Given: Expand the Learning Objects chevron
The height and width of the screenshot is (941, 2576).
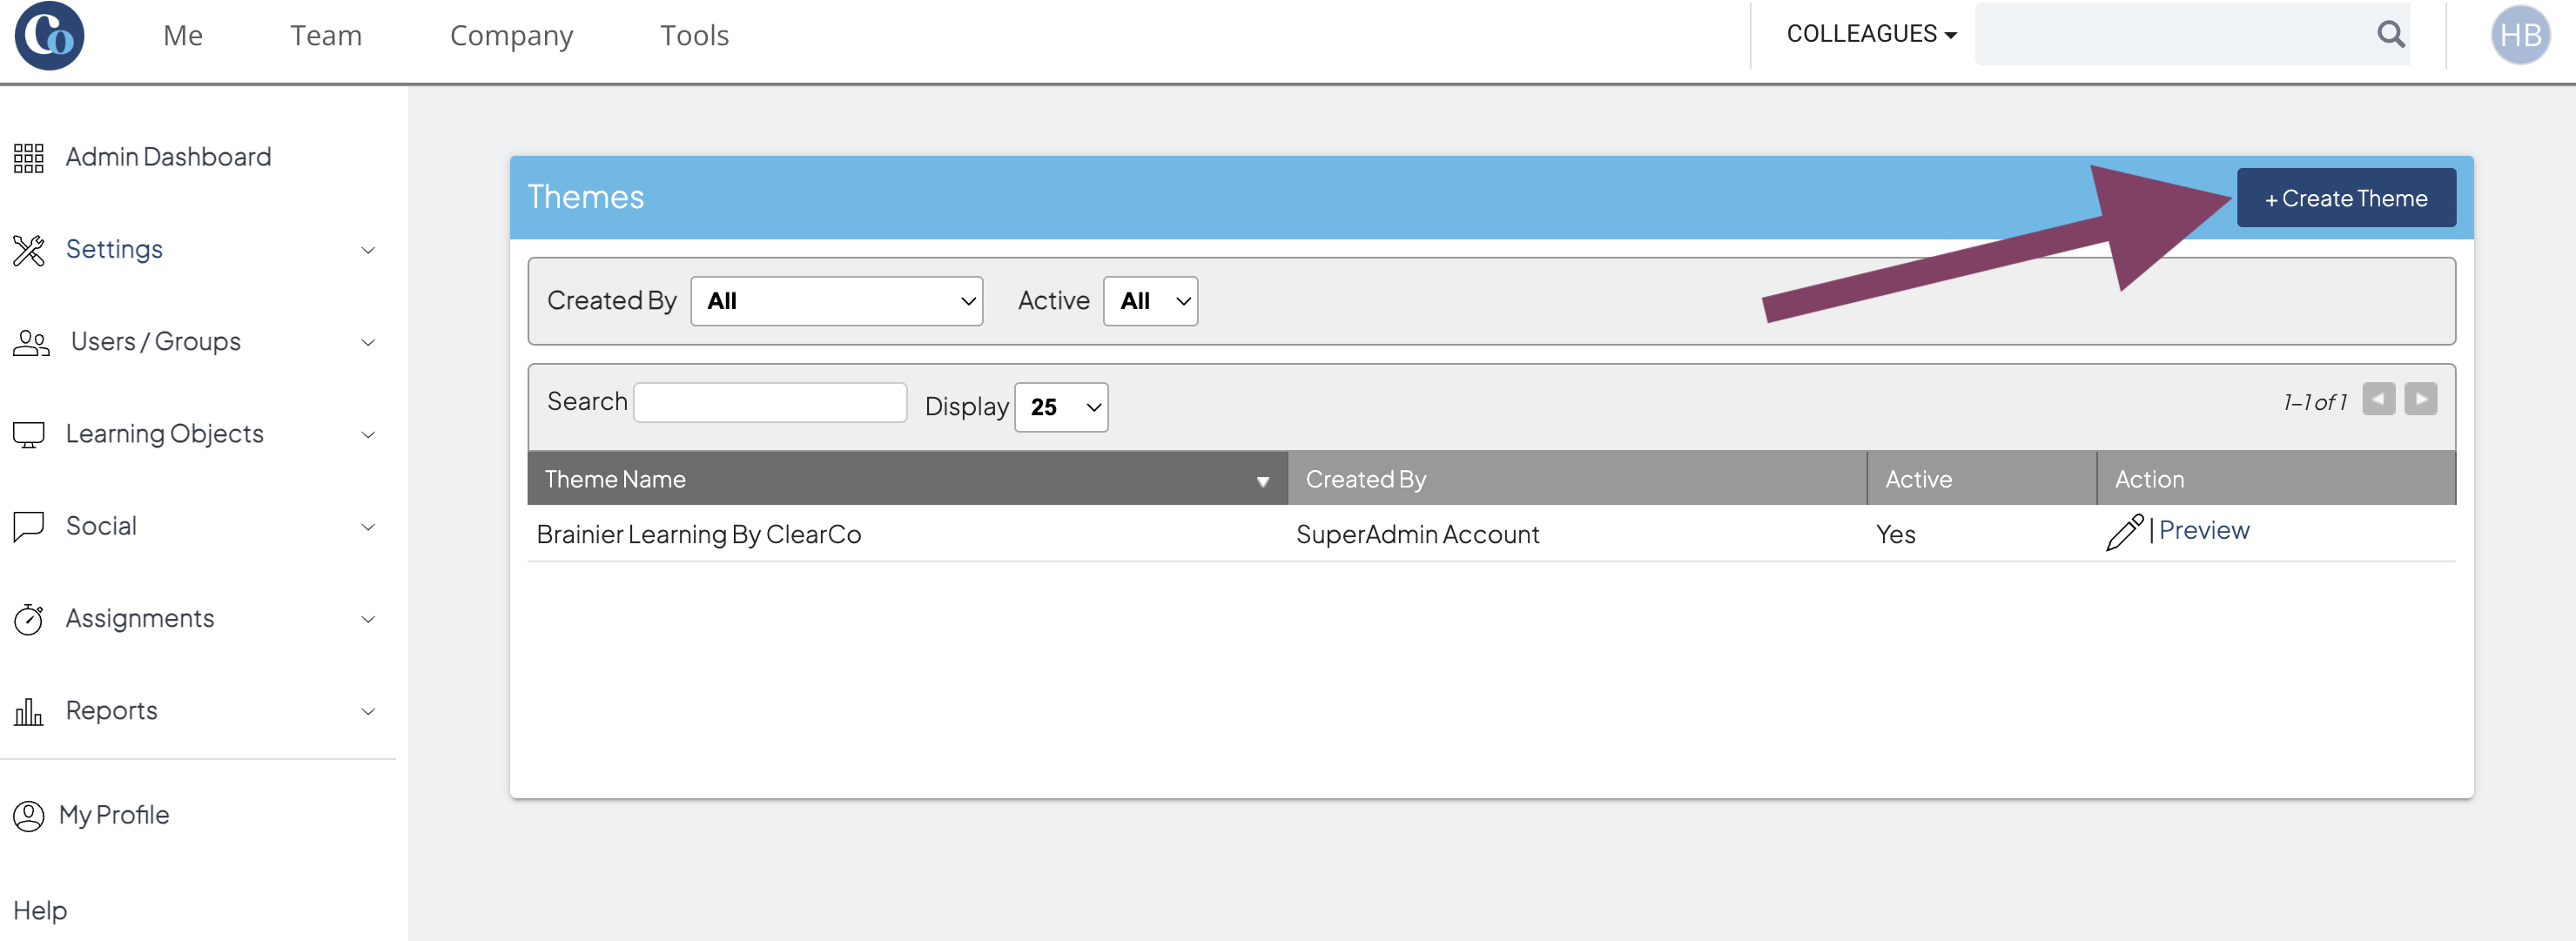Looking at the screenshot, I should 368,435.
